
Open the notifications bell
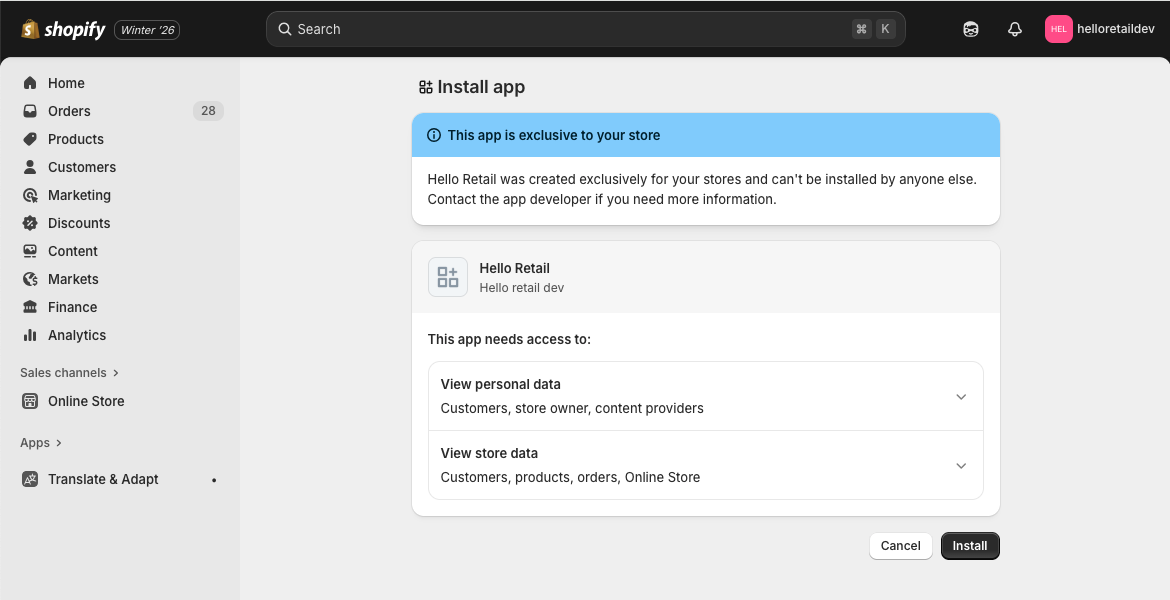coord(1014,29)
